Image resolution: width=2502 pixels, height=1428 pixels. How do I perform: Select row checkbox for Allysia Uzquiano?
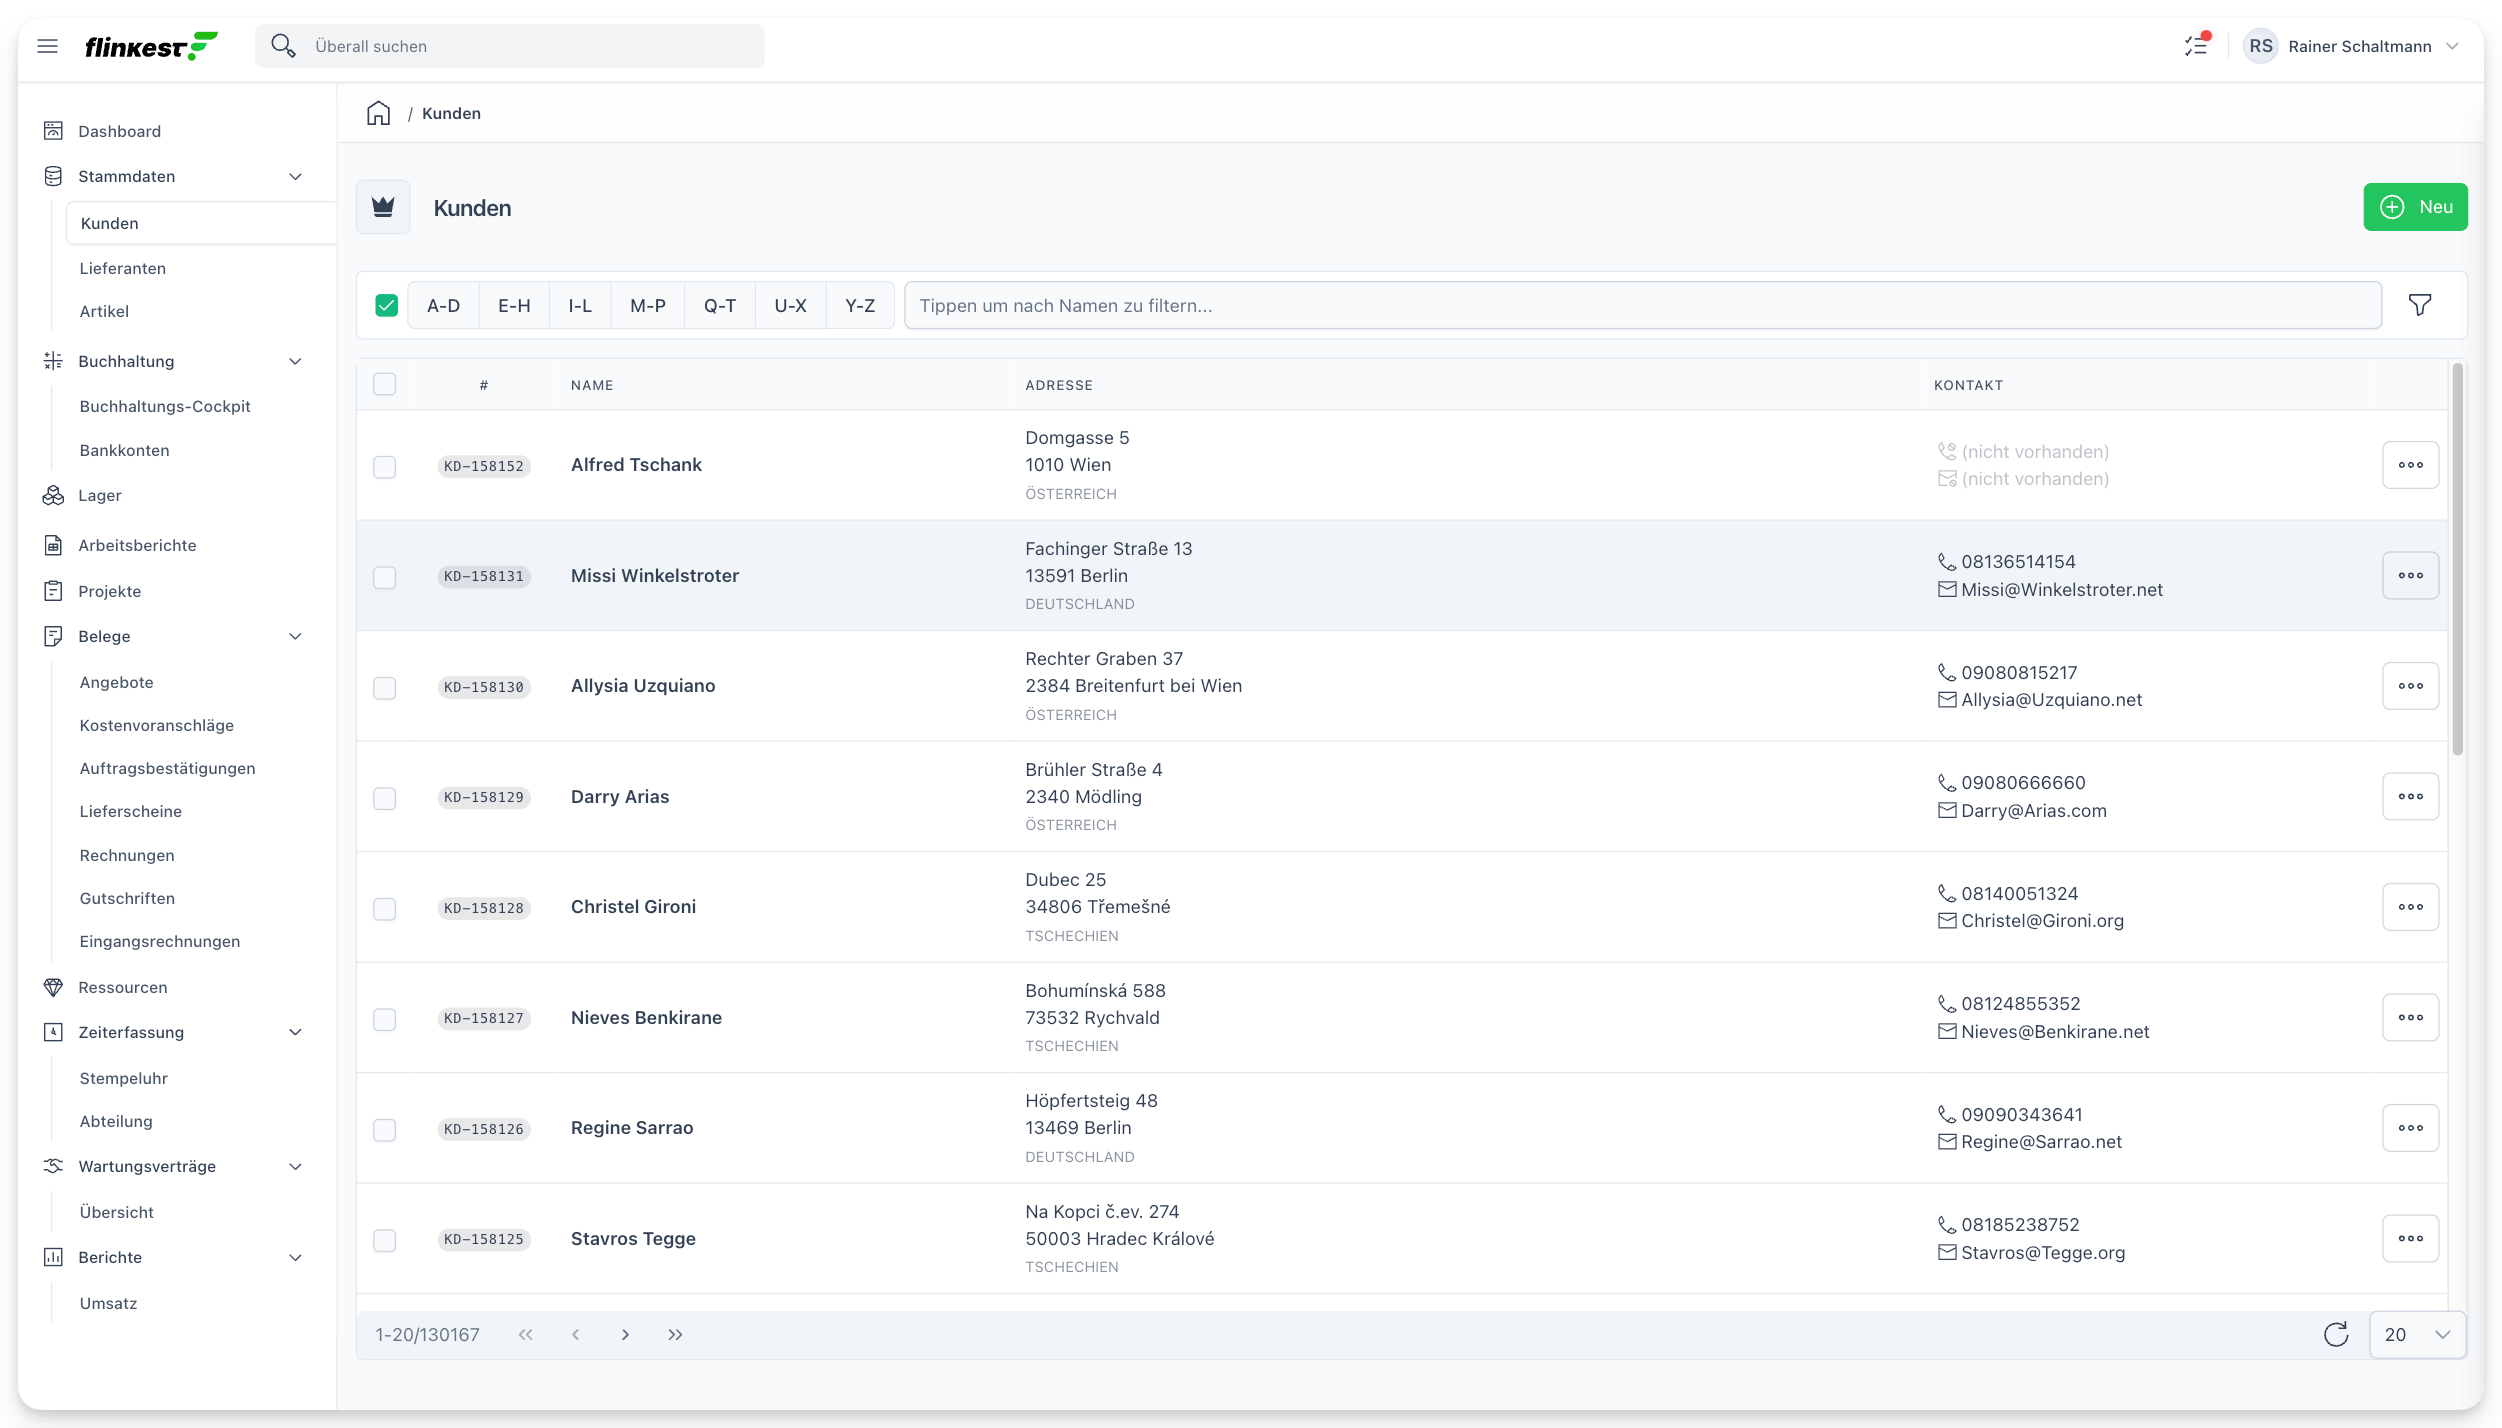(x=385, y=688)
